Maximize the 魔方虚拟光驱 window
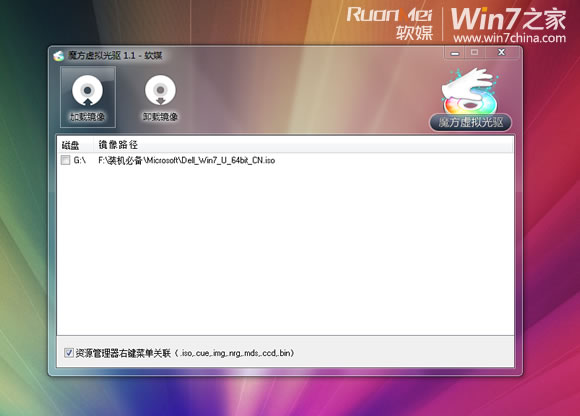 click(475, 53)
